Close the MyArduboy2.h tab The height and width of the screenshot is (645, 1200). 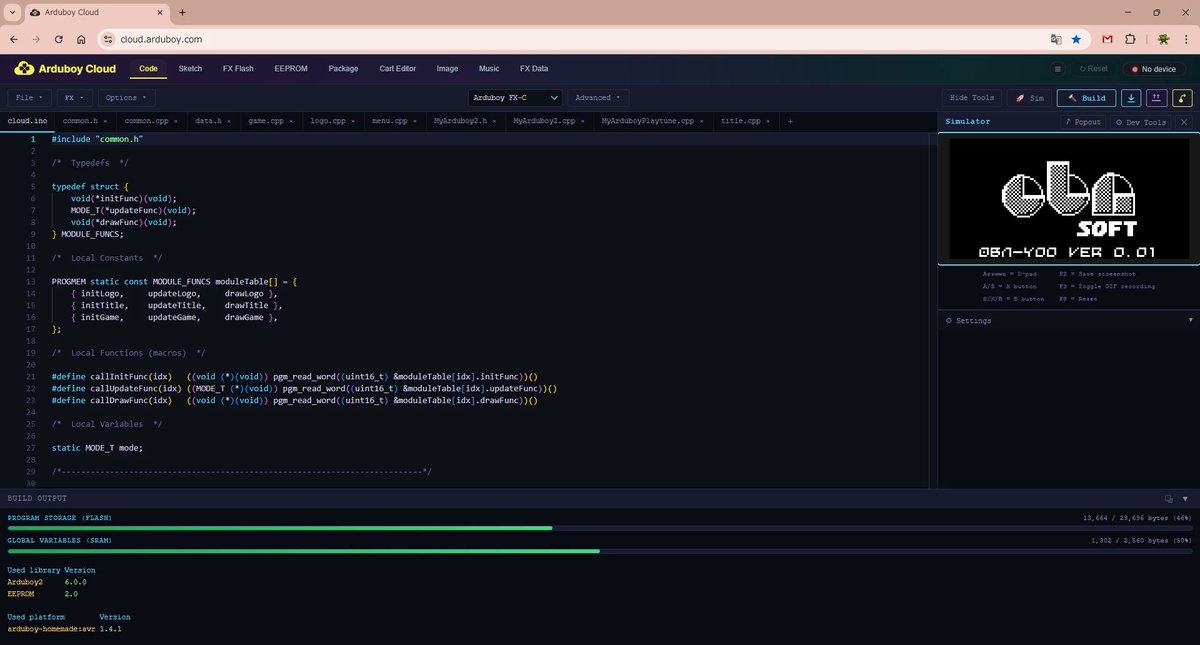[495, 121]
